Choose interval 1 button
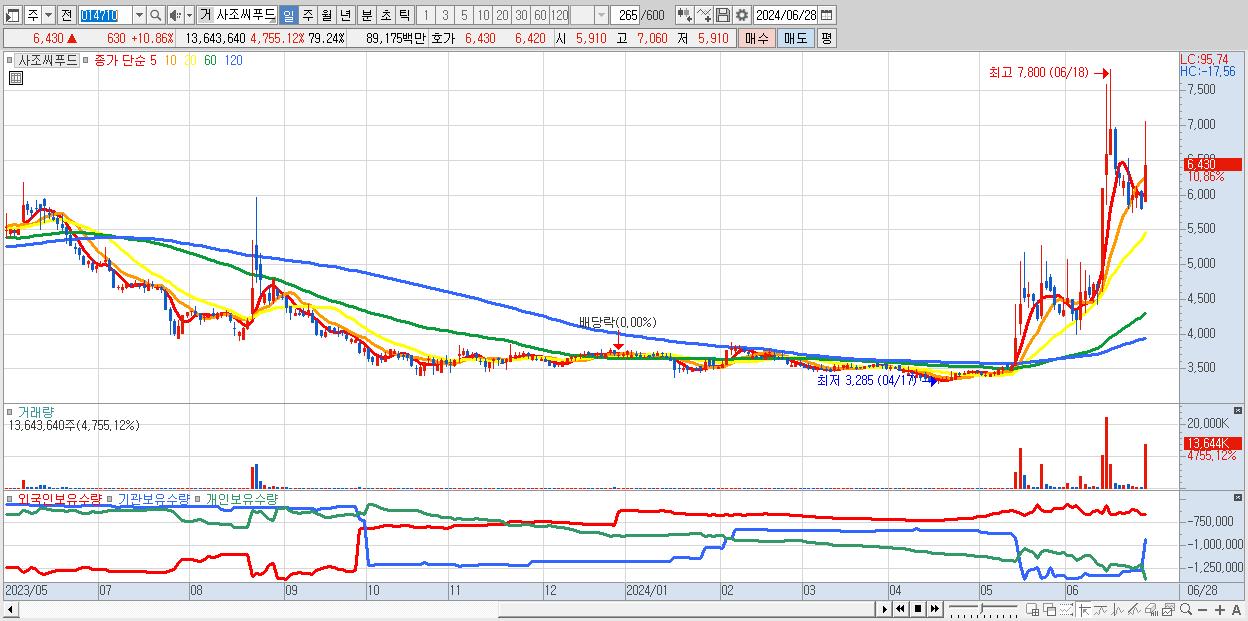The image size is (1248, 621). [426, 15]
